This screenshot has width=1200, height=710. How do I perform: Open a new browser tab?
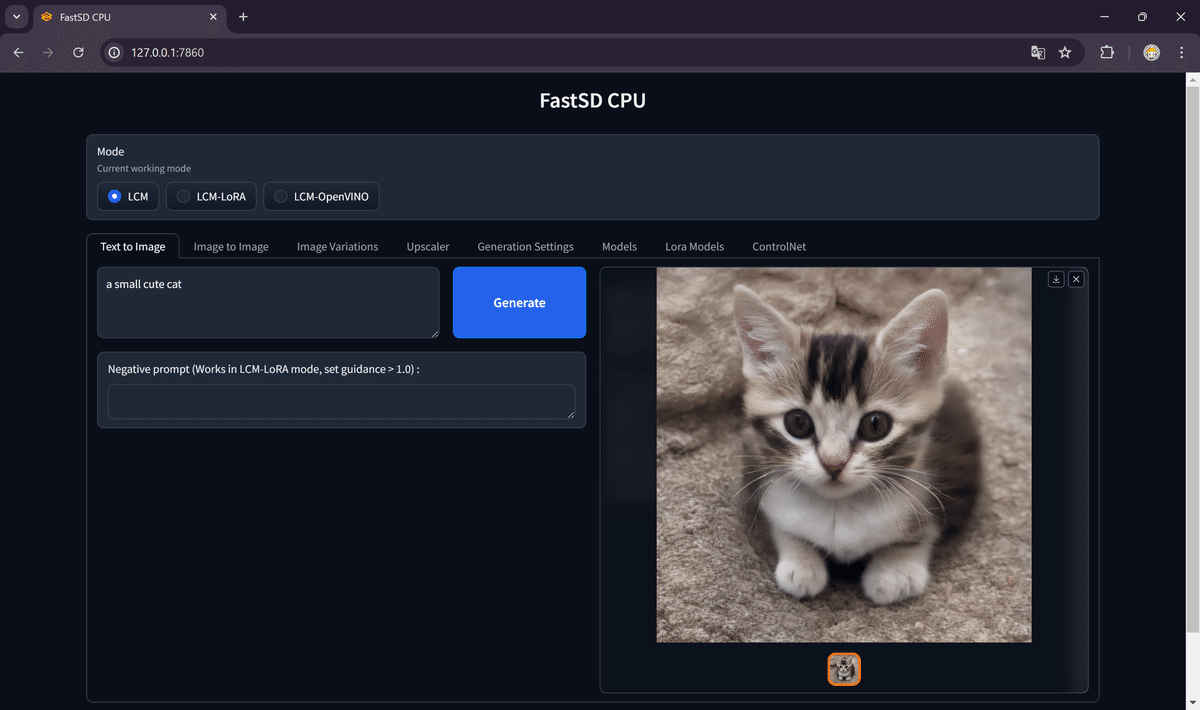point(243,17)
